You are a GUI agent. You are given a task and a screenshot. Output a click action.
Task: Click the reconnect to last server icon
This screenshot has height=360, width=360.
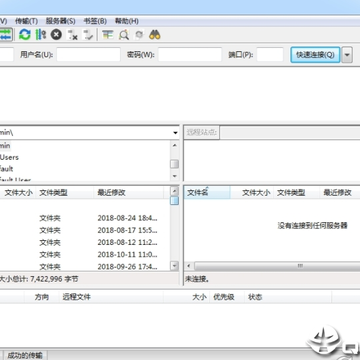[x=88, y=35]
